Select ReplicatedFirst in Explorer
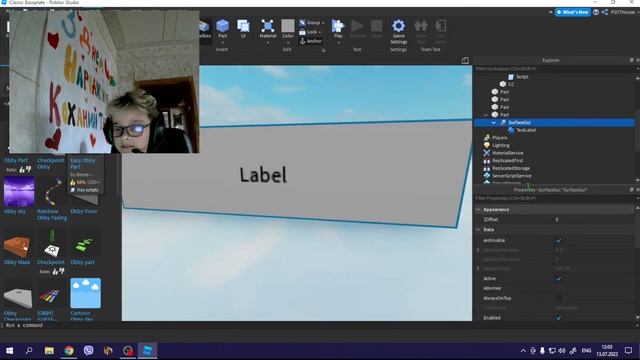The height and width of the screenshot is (360, 640). (x=503, y=161)
